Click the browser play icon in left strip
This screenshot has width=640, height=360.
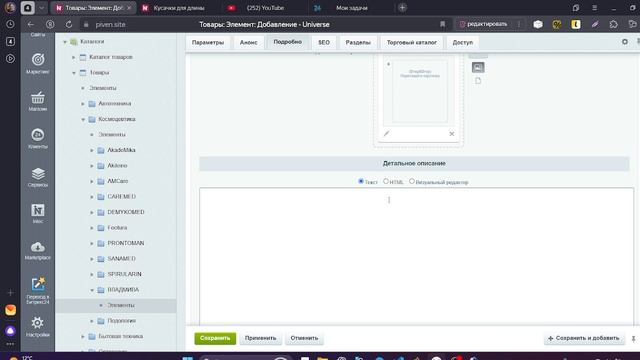click(x=10, y=59)
